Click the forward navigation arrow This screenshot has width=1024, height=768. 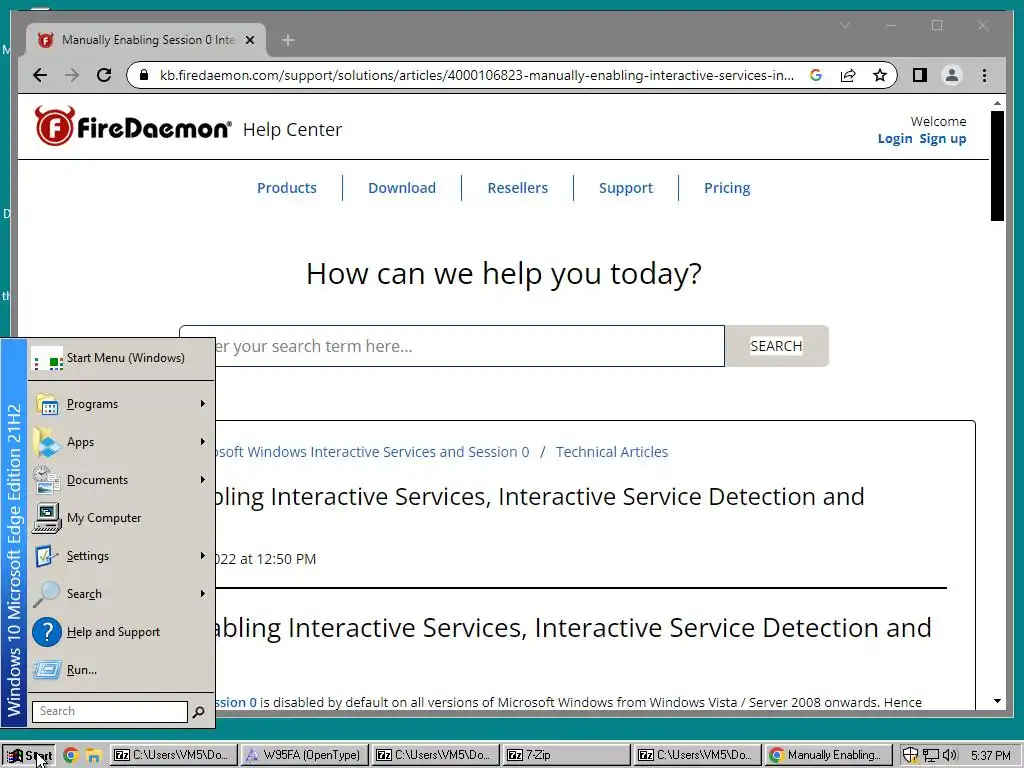point(72,75)
